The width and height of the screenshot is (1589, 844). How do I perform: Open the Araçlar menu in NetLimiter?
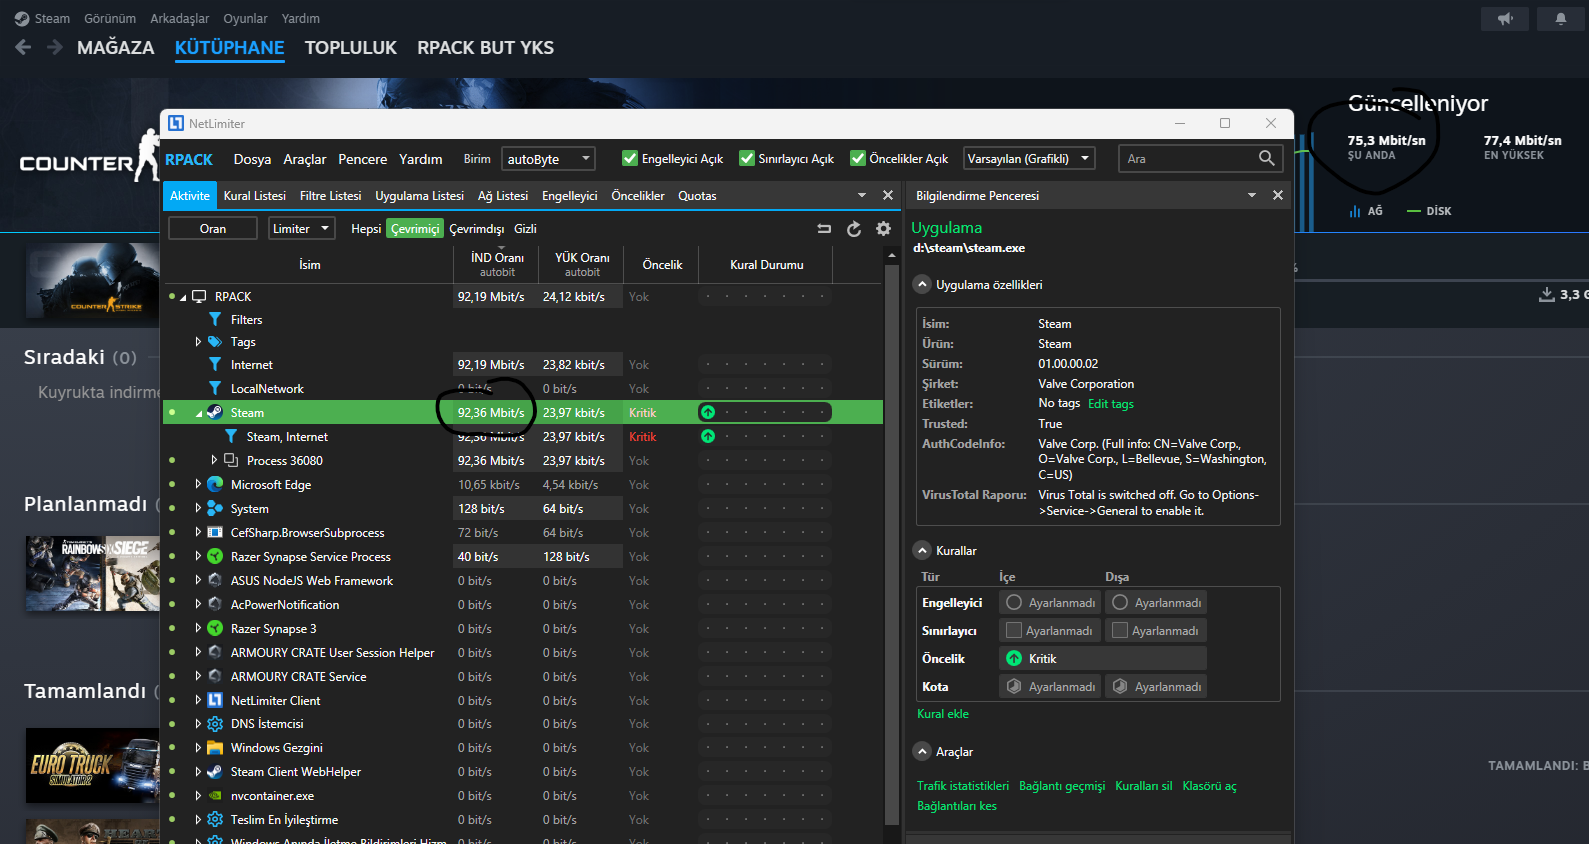[x=304, y=159]
